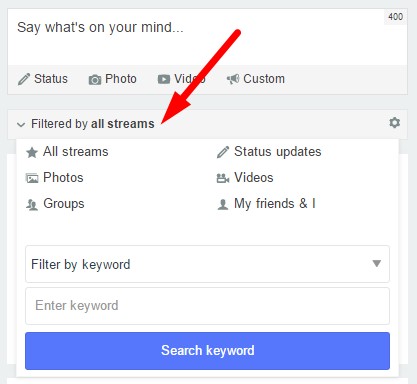Select the Custom post tab
417x384 pixels.
click(256, 79)
